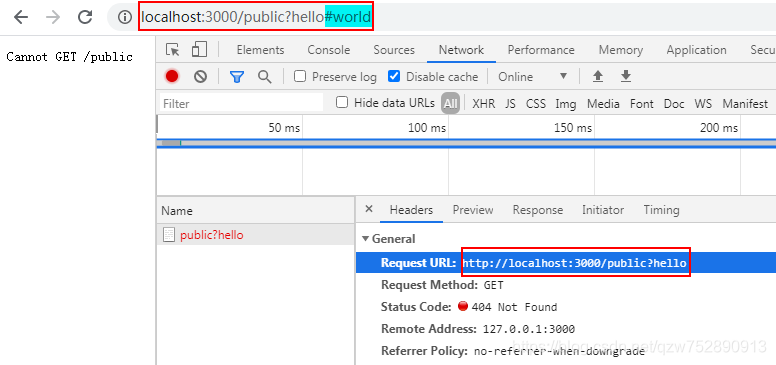Click the document icon beside public?hello

[x=169, y=235]
